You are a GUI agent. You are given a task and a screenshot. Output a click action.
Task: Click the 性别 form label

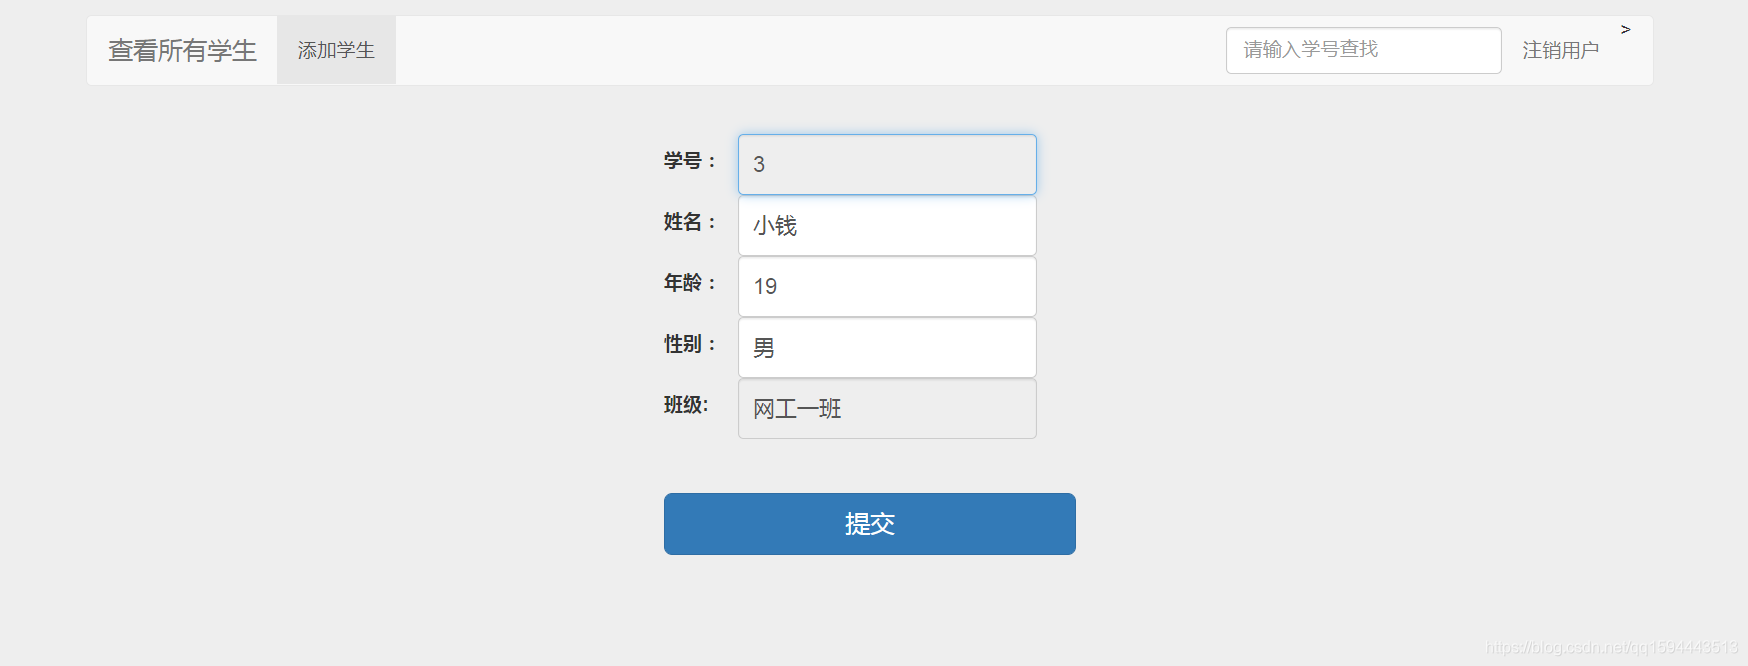687,343
